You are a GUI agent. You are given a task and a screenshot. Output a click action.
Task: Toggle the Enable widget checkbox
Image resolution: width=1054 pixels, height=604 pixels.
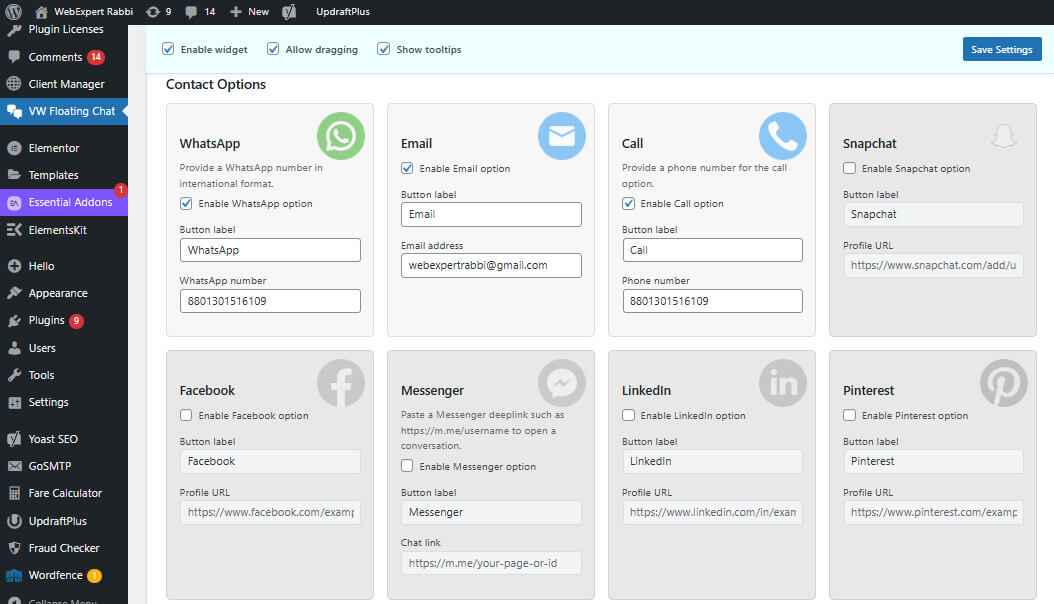(x=168, y=48)
